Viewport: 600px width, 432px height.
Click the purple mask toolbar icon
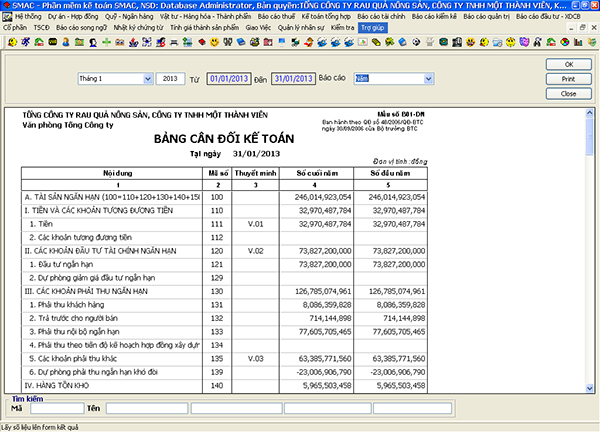tap(524, 42)
